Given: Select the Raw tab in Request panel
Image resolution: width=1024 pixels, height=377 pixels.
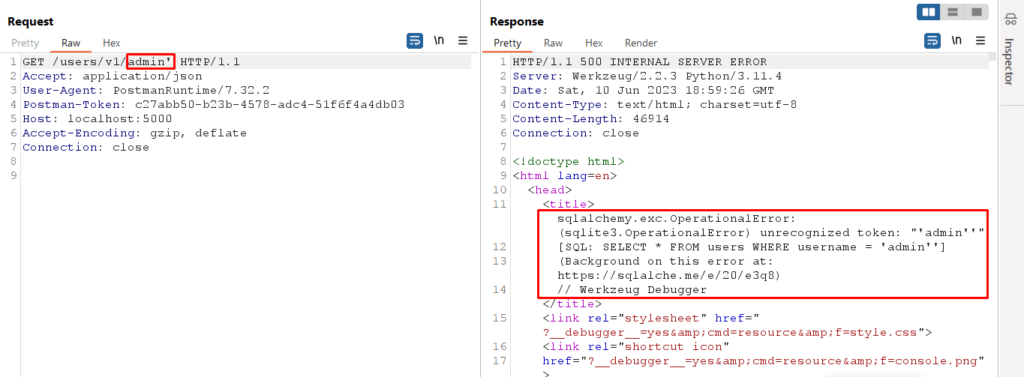Looking at the screenshot, I should click(71, 43).
